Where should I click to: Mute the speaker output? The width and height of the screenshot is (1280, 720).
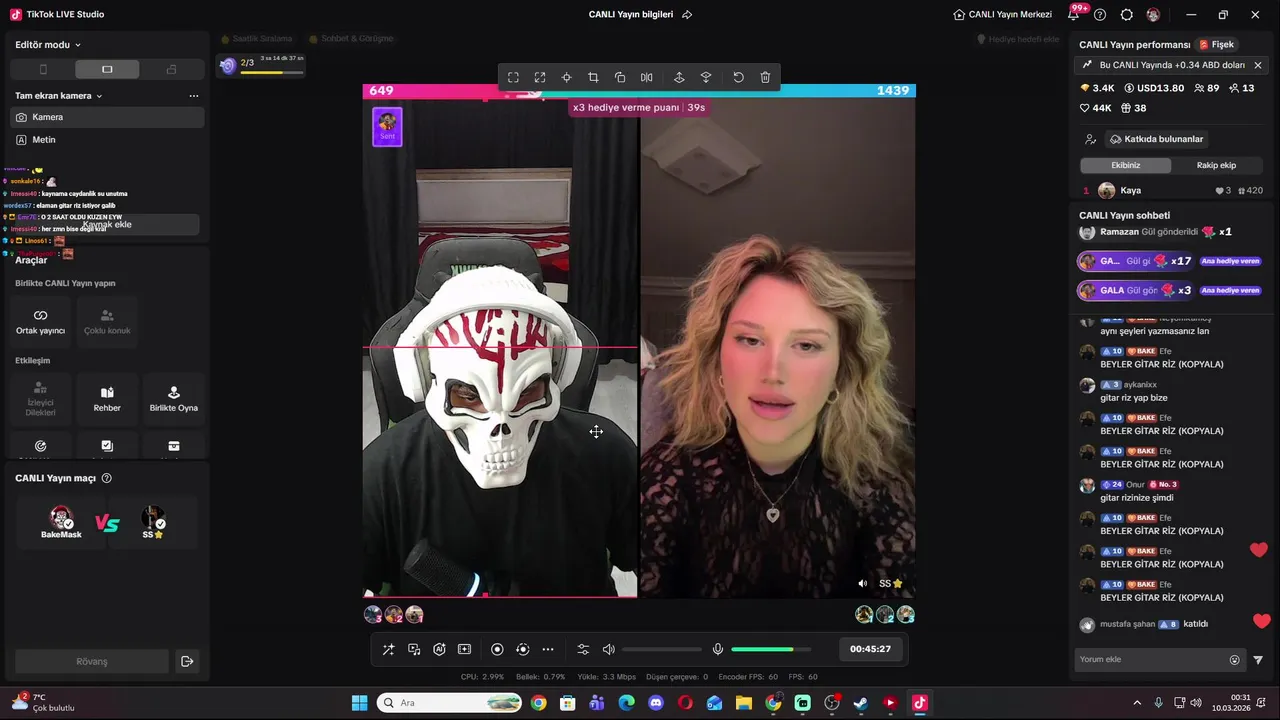pyautogui.click(x=609, y=649)
